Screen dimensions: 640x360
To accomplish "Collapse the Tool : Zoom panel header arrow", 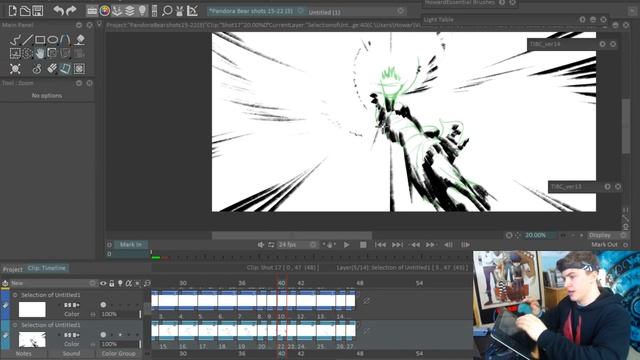I will pos(79,83).
